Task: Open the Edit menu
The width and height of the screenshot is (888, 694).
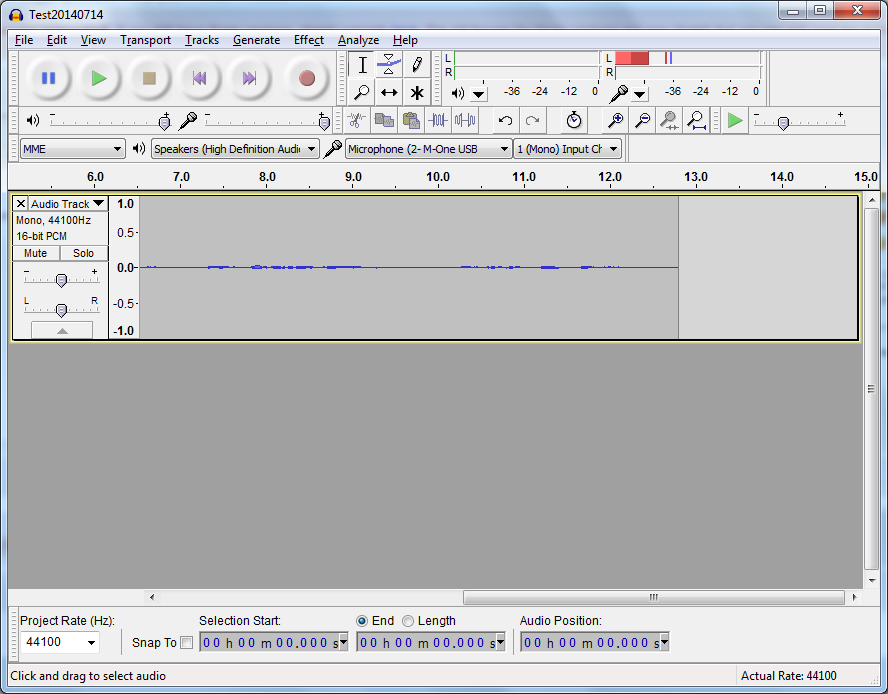Action: tap(57, 40)
